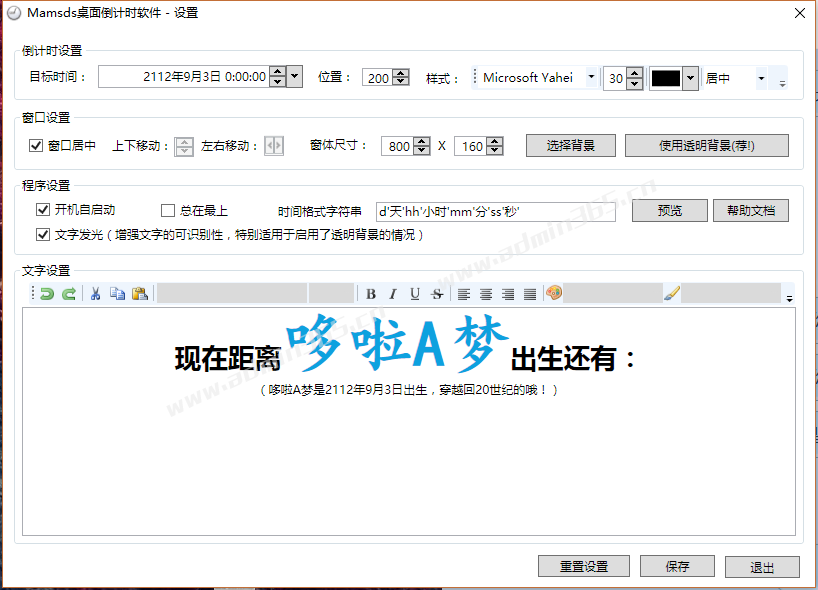Increase the target time spinner
The width and height of the screenshot is (818, 590).
[278, 71]
